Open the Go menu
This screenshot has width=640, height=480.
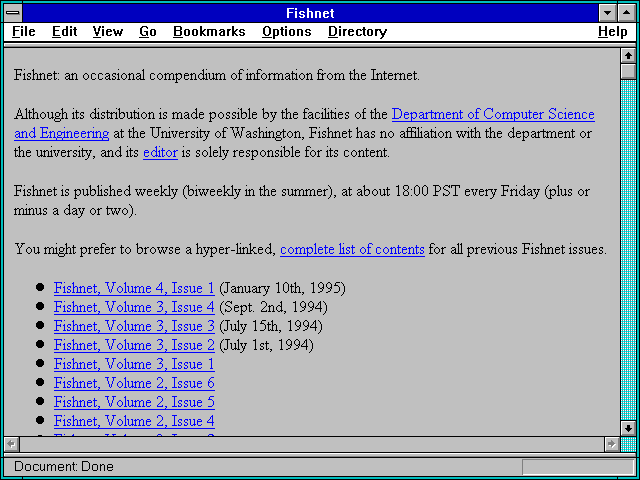pos(147,32)
